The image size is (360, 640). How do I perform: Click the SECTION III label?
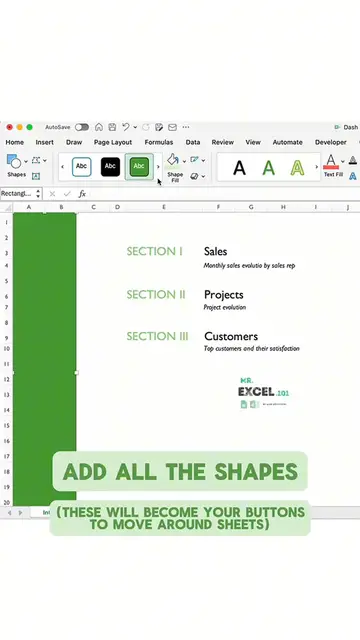tap(157, 336)
